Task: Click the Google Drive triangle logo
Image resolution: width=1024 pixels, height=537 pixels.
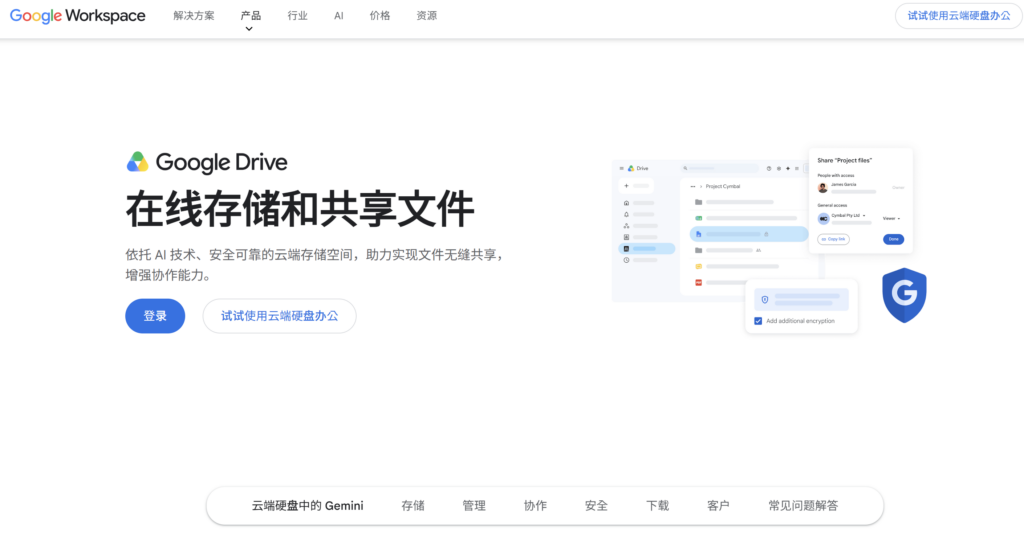Action: click(x=138, y=162)
